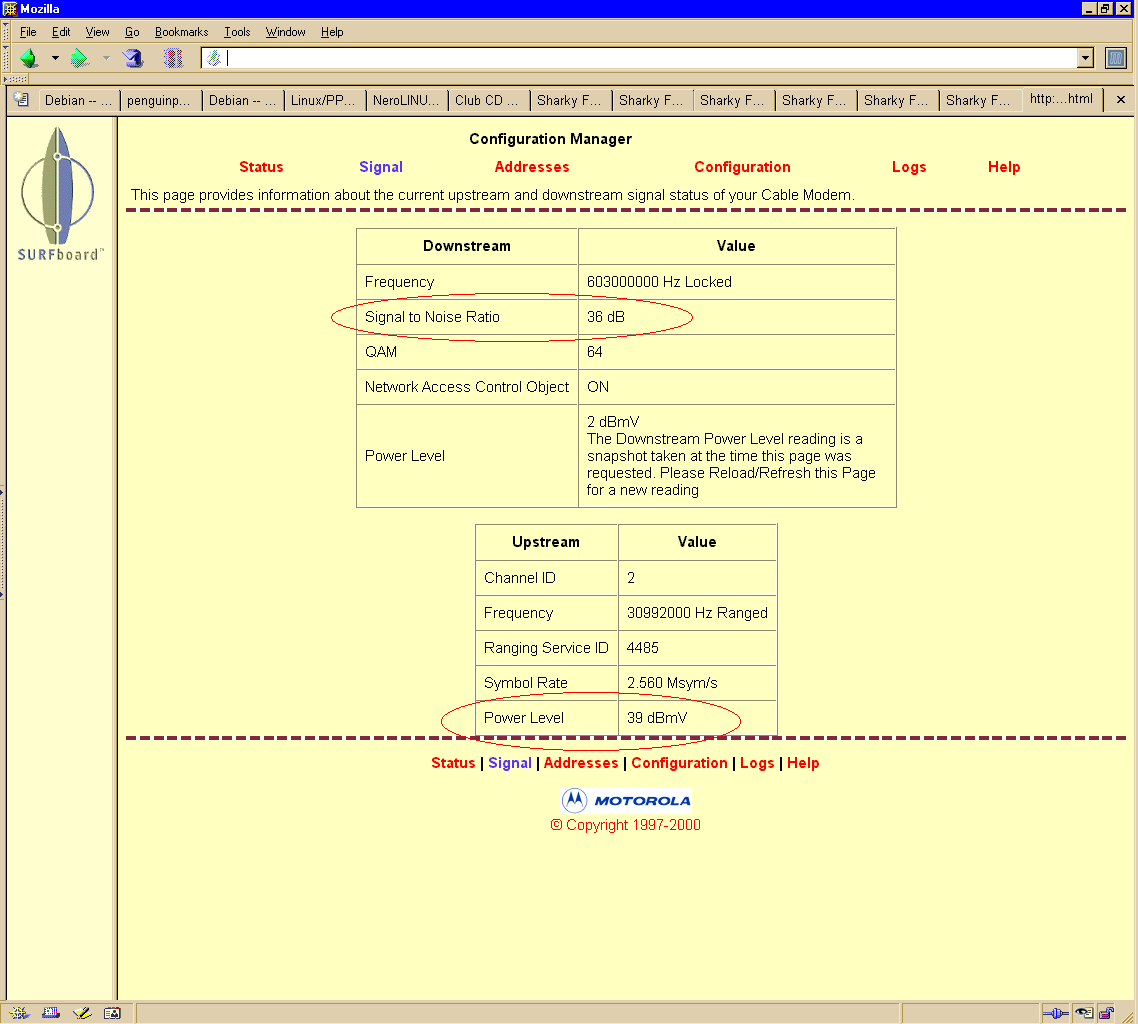1138x1024 pixels.
Task: Collapse the navigation toolbar using its grippy
Action: [5, 58]
